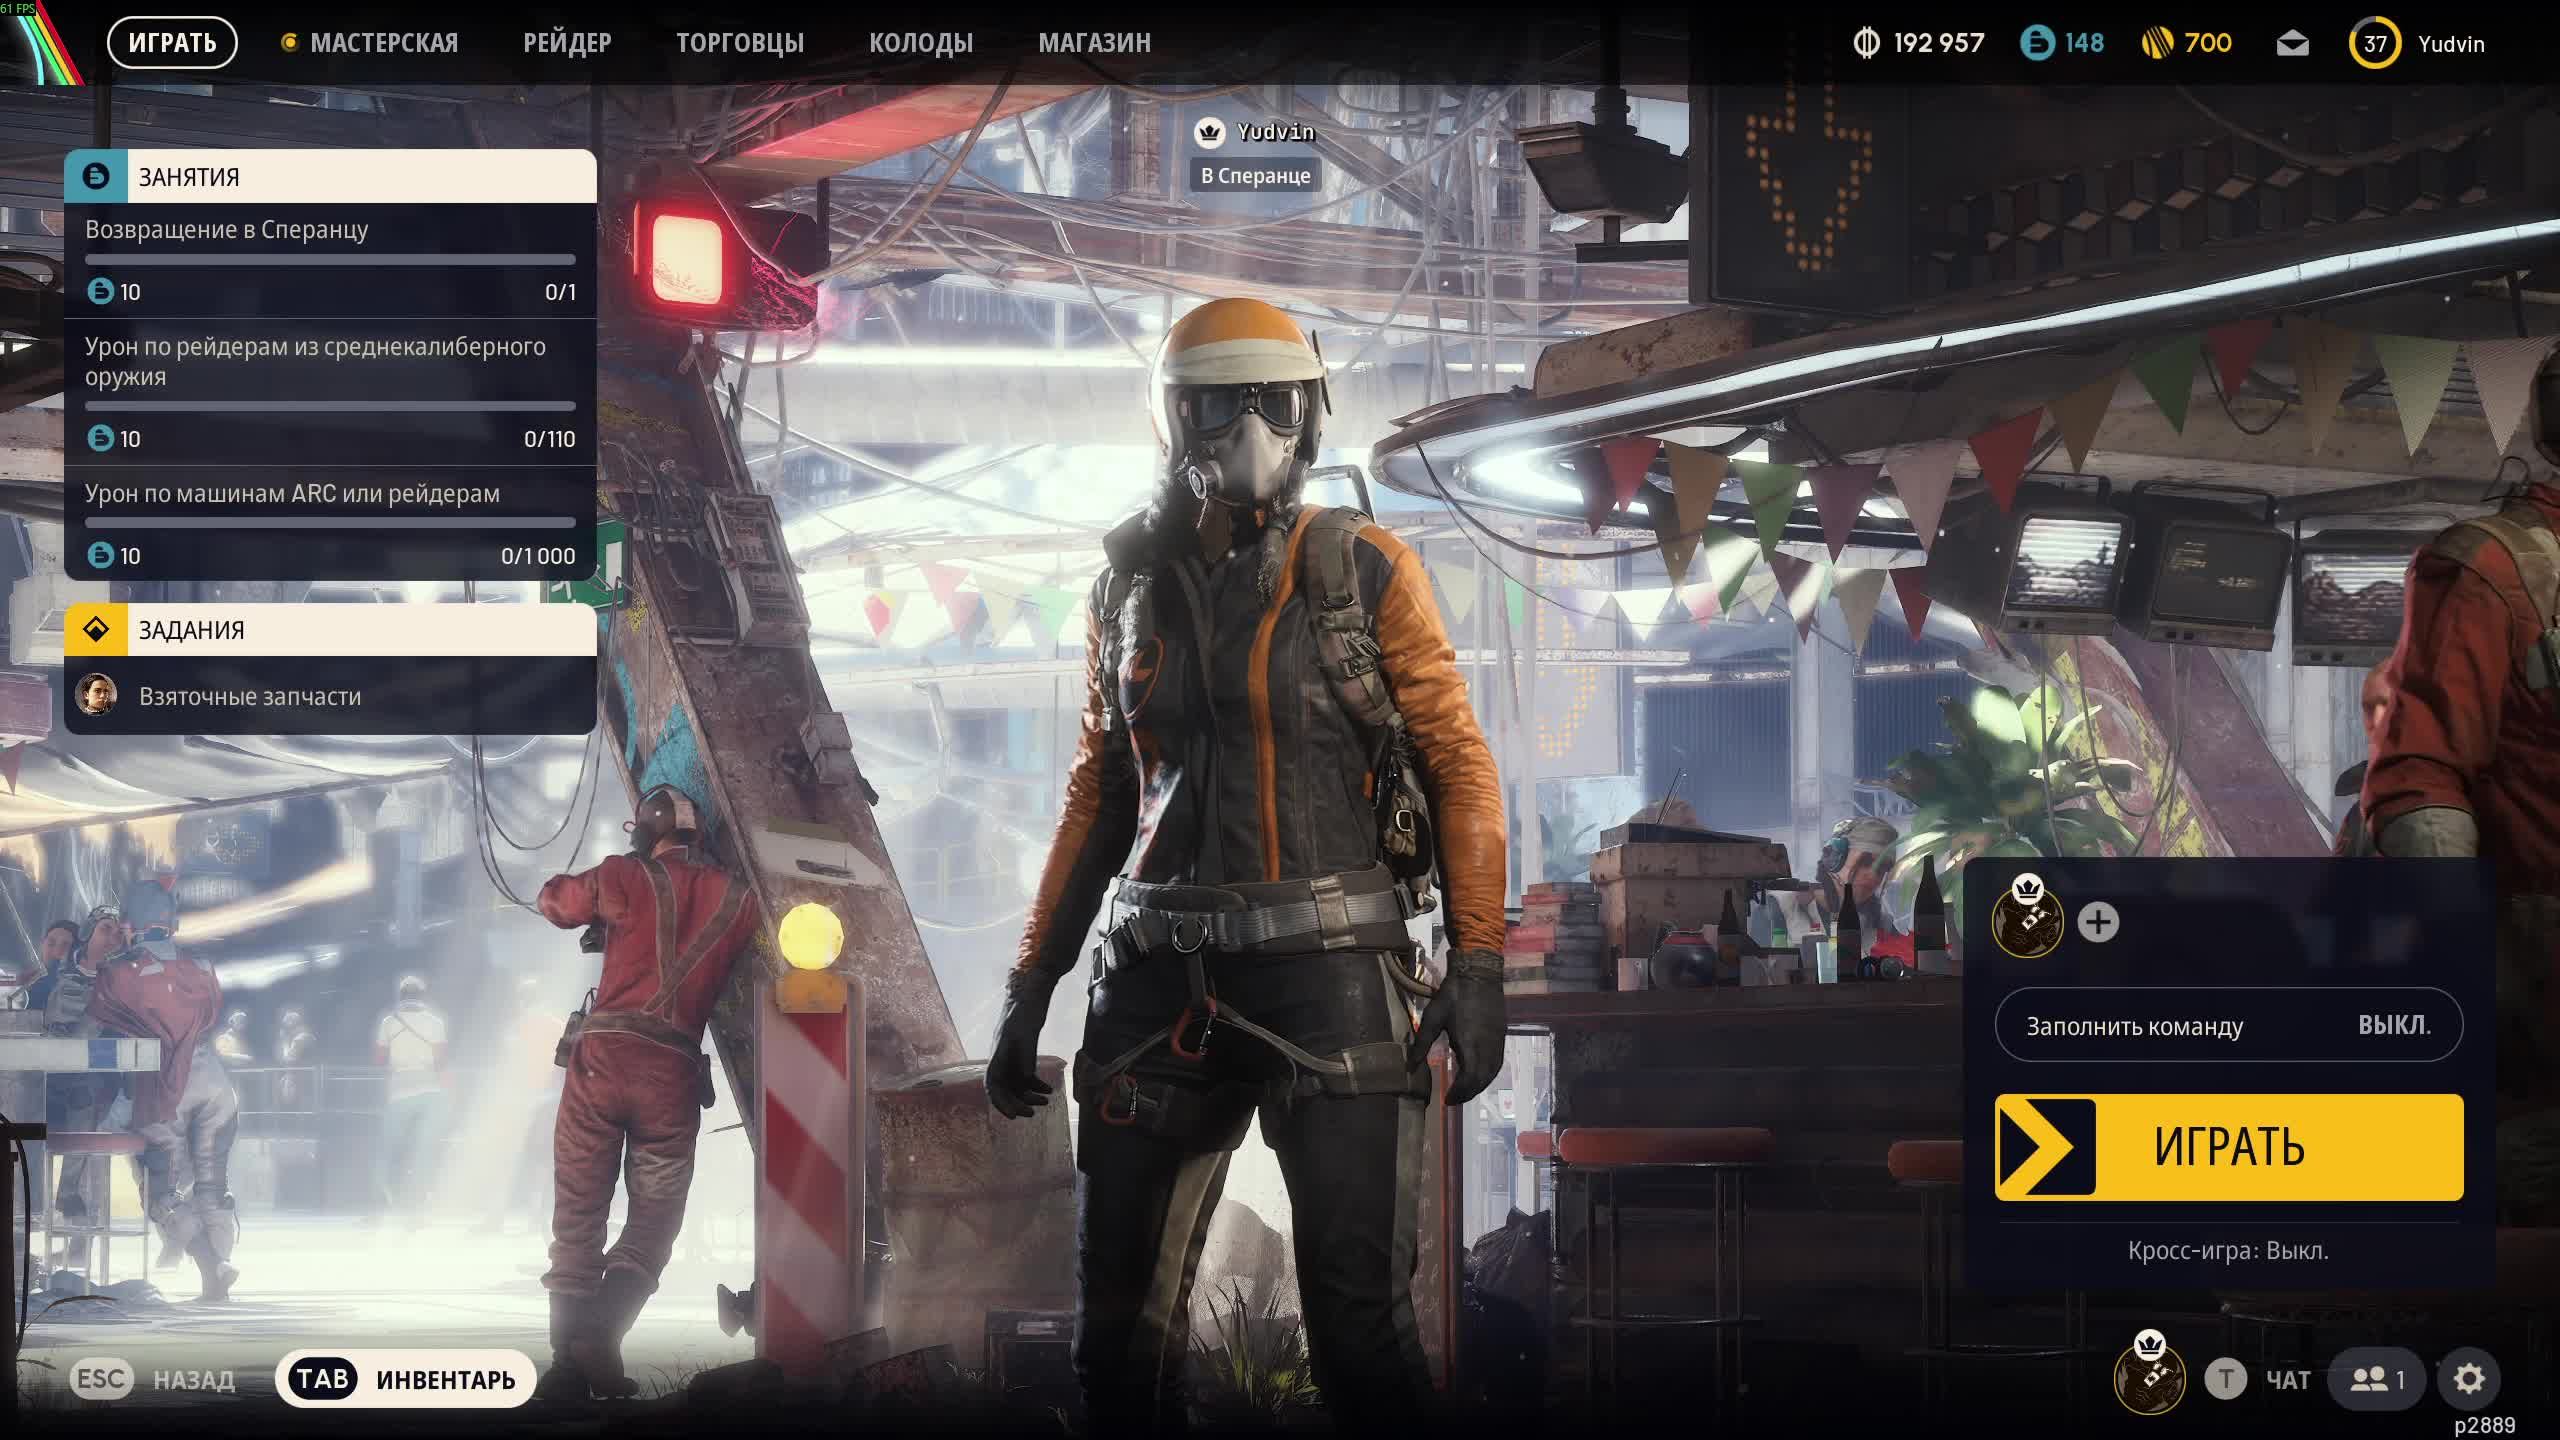Open the party members count icon
Viewport: 2560px width, 1440px height.
coord(2376,1379)
